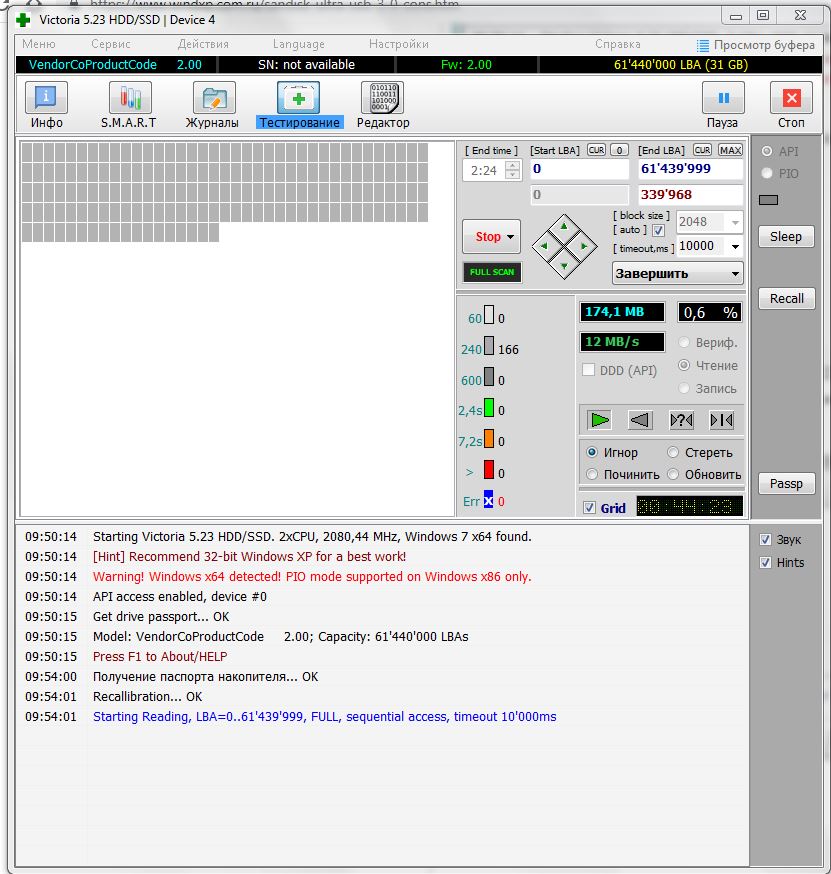Click the End LBA CUR button
Image resolution: width=831 pixels, height=874 pixels.
tap(702, 150)
